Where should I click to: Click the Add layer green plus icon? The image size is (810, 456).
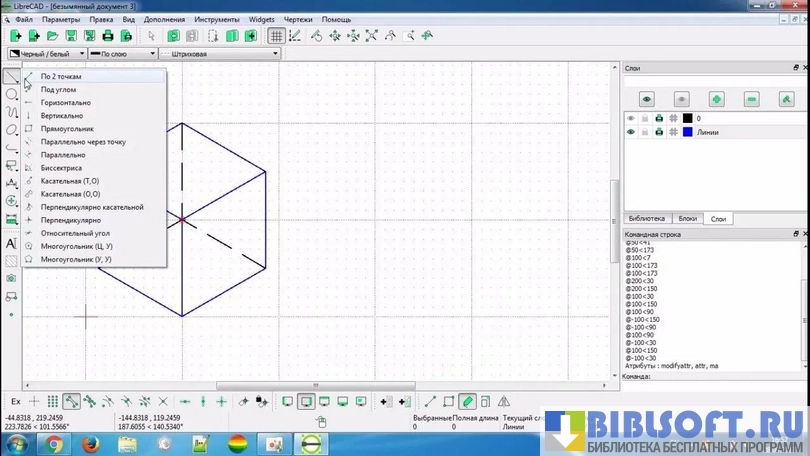pyautogui.click(x=716, y=99)
